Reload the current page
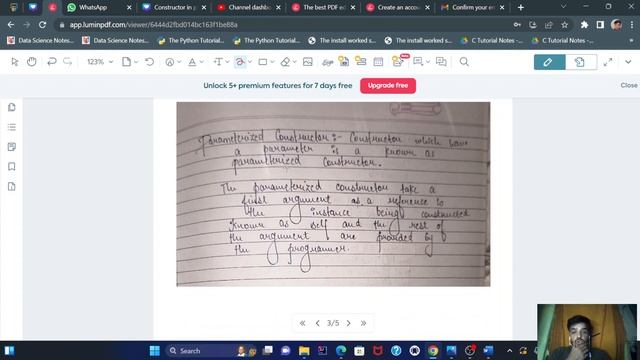This screenshot has height=360, width=640. click(42, 25)
